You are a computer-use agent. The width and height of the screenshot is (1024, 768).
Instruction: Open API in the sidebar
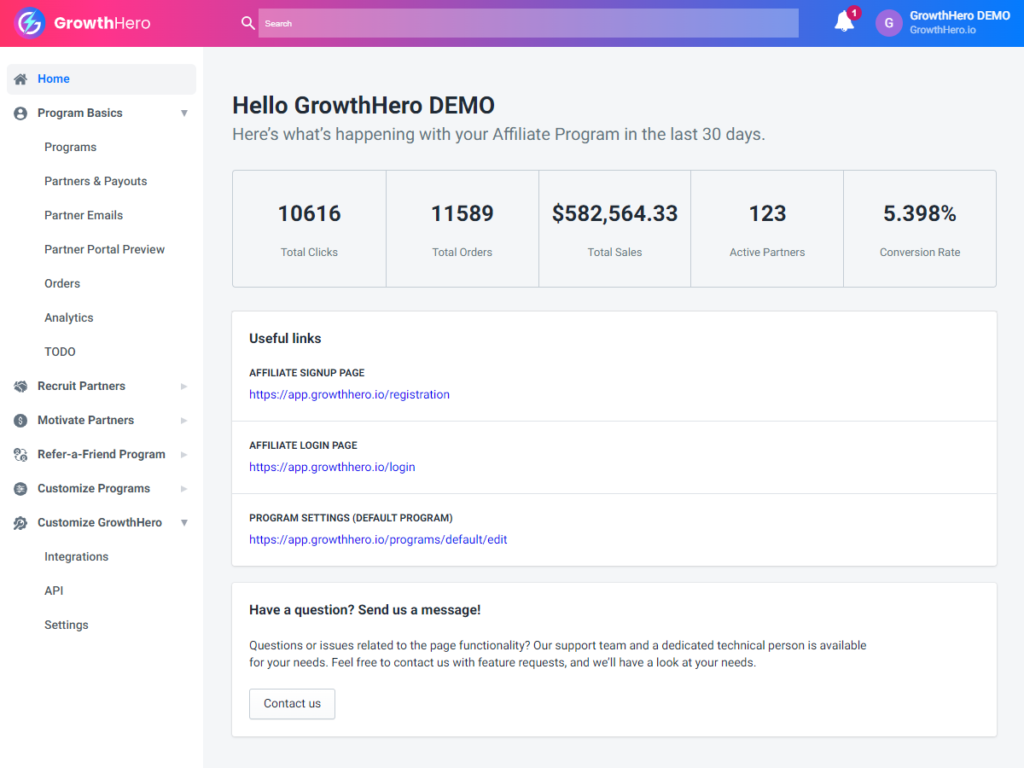54,590
